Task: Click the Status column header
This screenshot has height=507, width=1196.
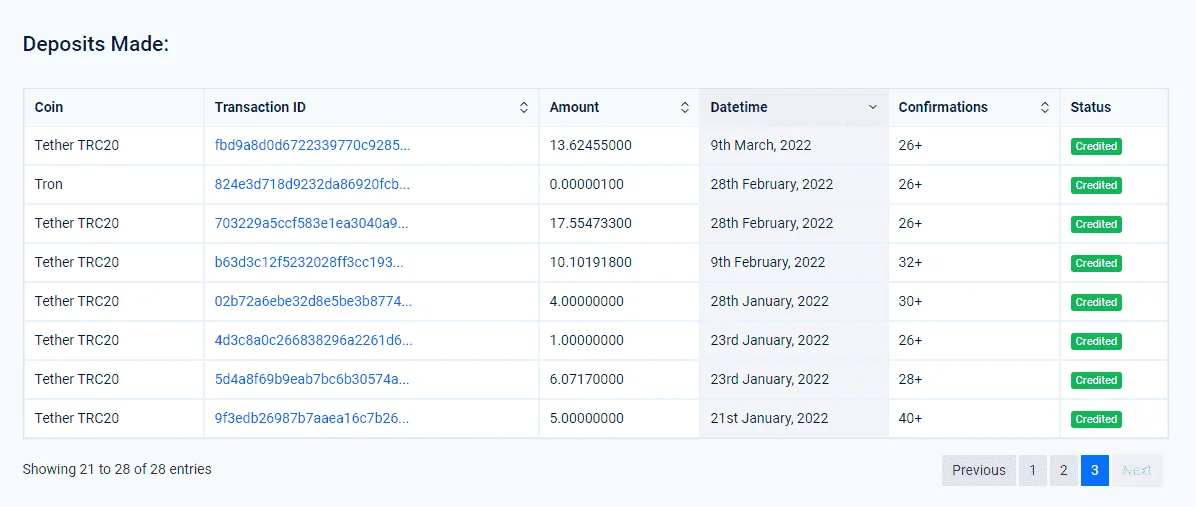Action: (x=1114, y=107)
